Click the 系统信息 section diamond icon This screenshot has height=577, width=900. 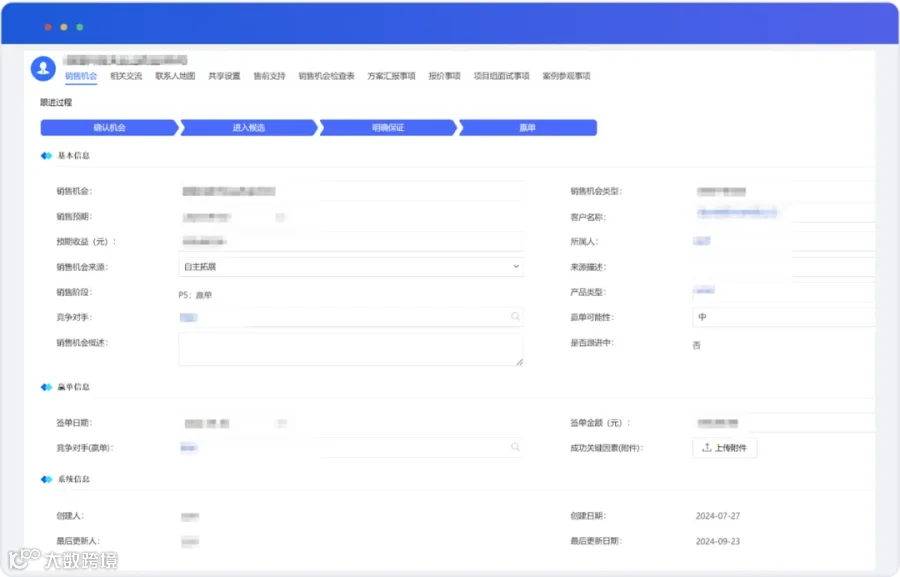pyautogui.click(x=46, y=479)
